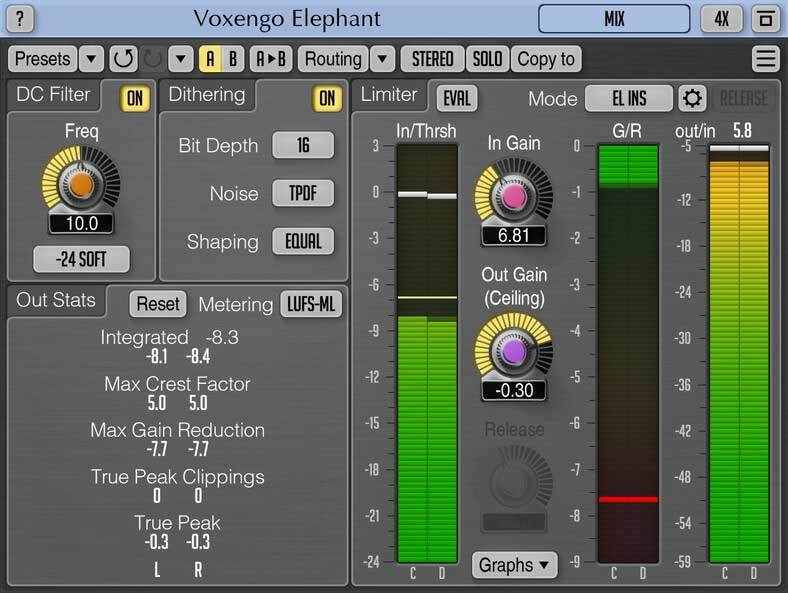788x593 pixels.
Task: Click the Max Crest Factor label
Action: [177, 384]
